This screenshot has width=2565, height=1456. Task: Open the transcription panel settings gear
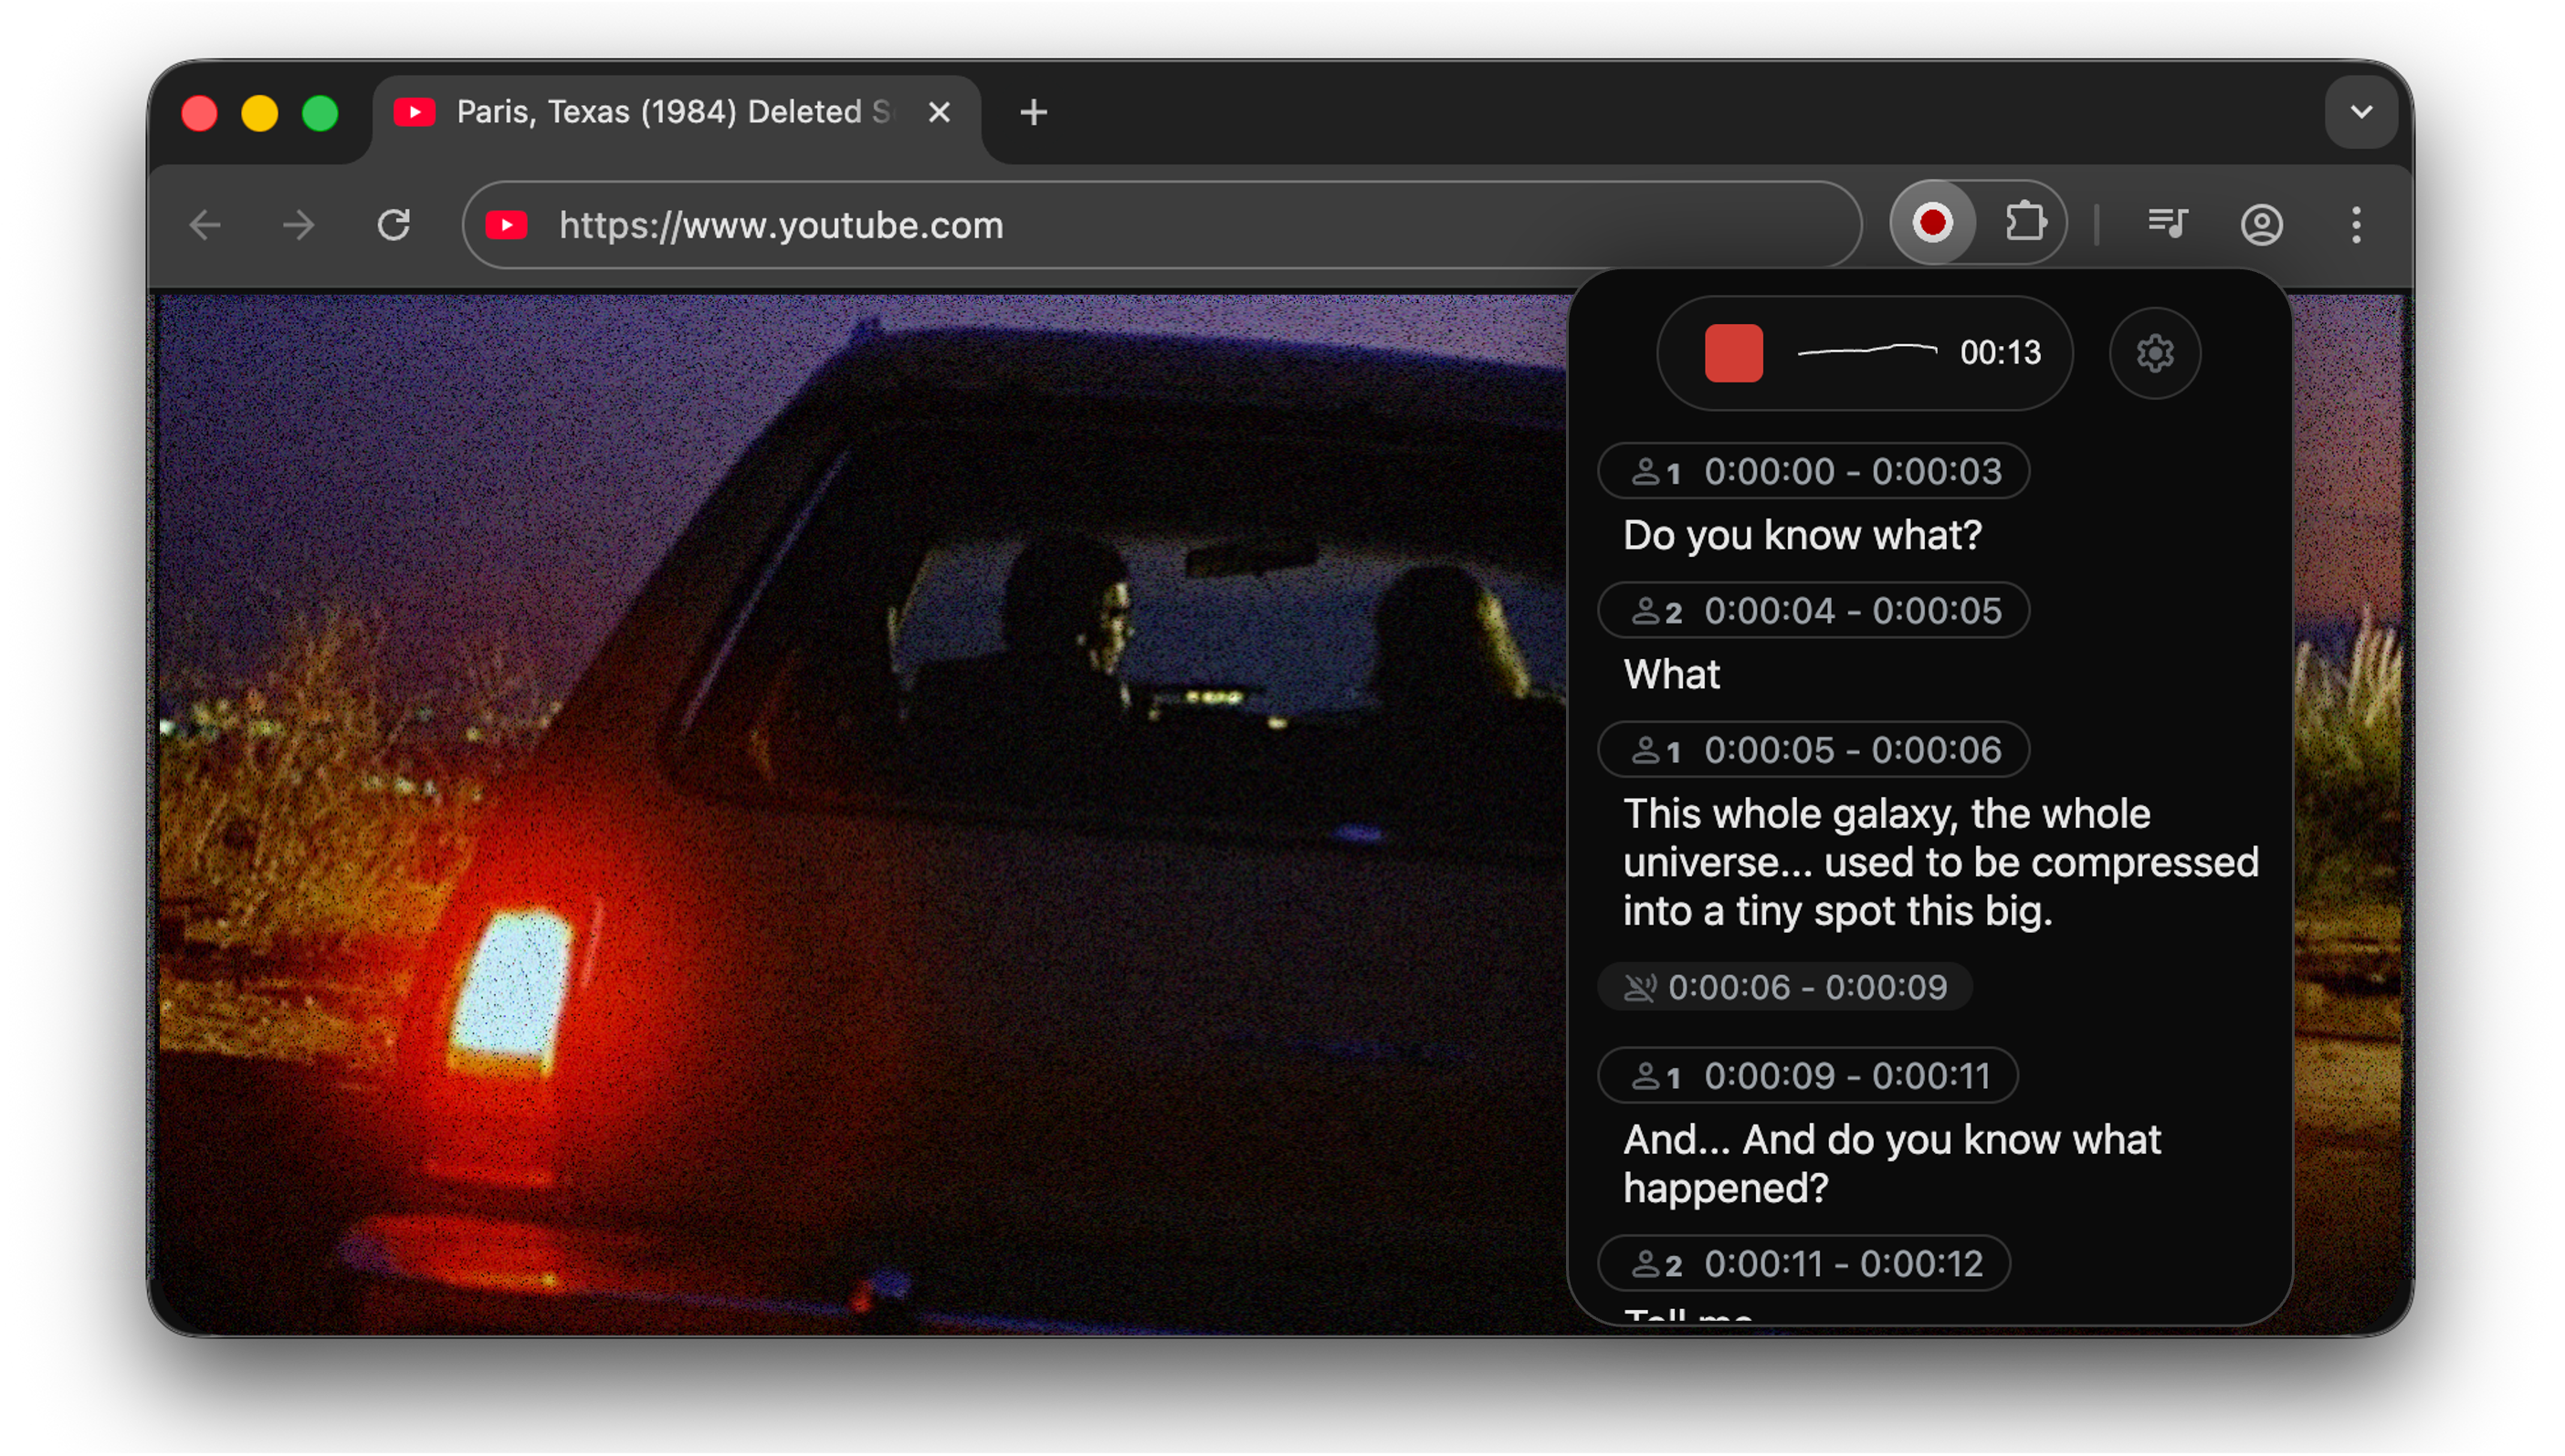(x=2155, y=352)
